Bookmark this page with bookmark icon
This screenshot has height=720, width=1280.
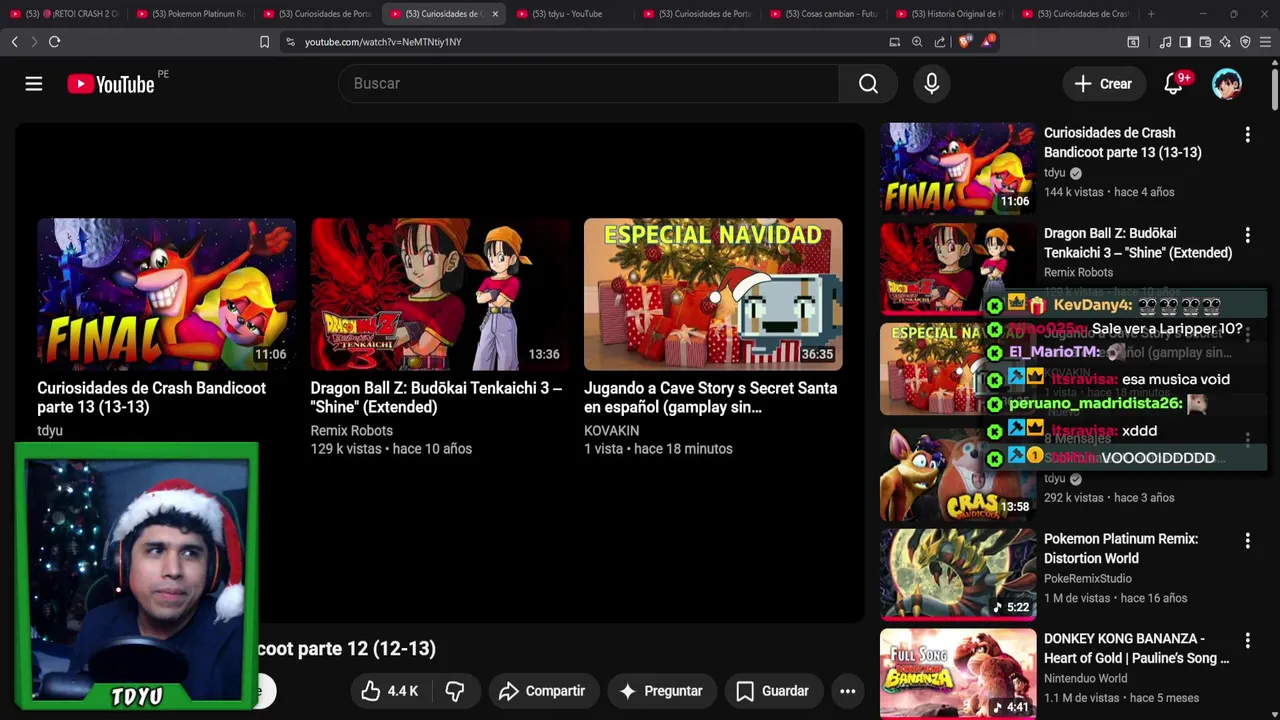pos(264,42)
